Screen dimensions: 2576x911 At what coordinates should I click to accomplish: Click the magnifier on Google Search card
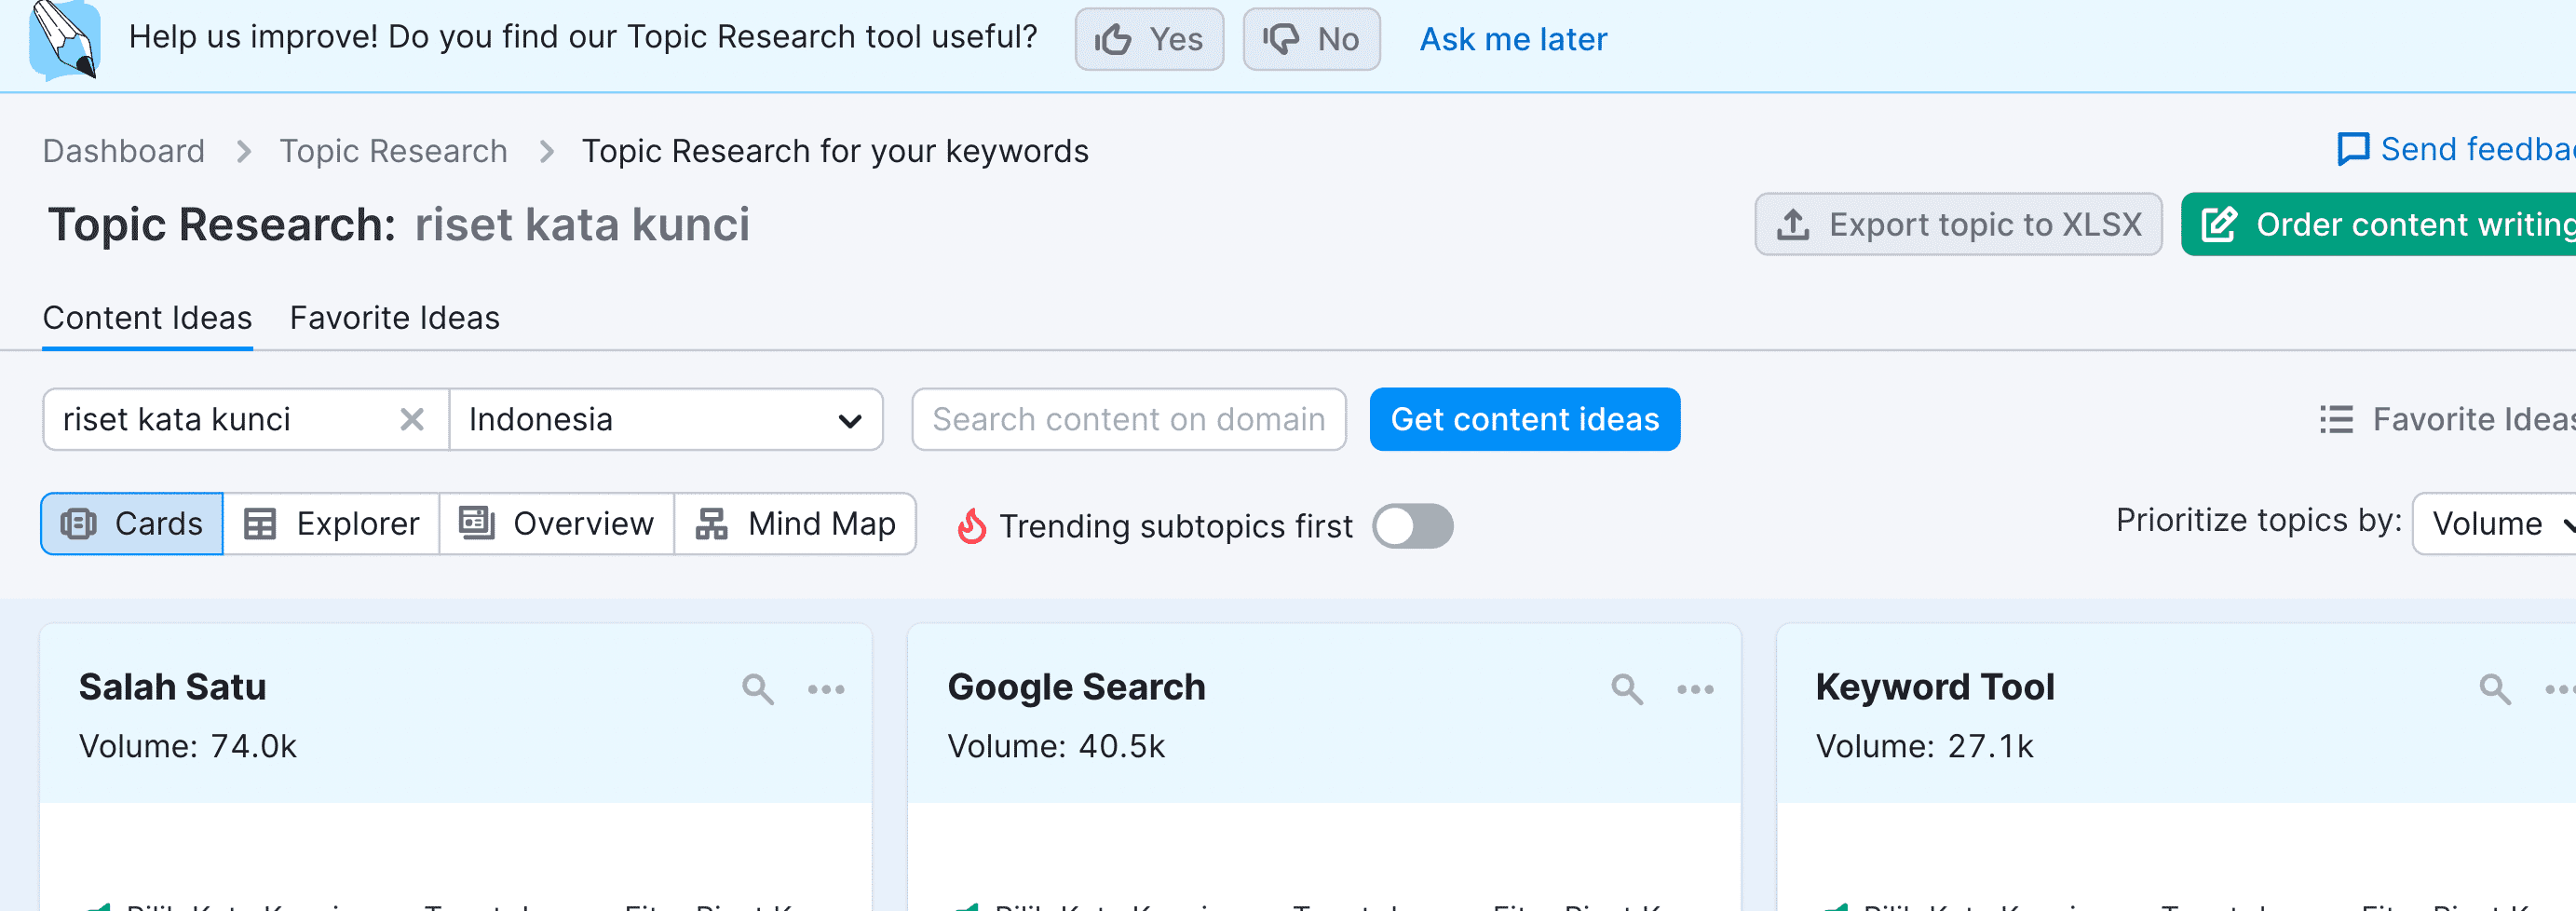pos(1626,689)
